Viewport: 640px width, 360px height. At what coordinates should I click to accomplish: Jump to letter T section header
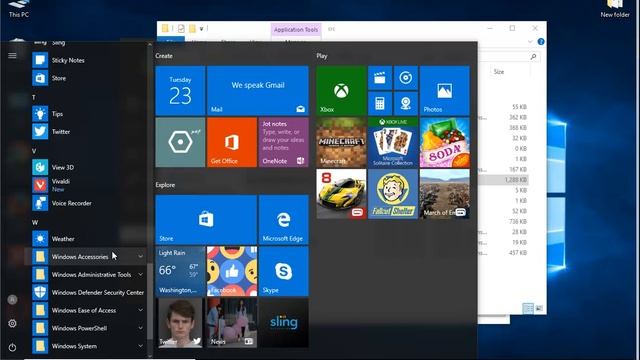(33, 97)
